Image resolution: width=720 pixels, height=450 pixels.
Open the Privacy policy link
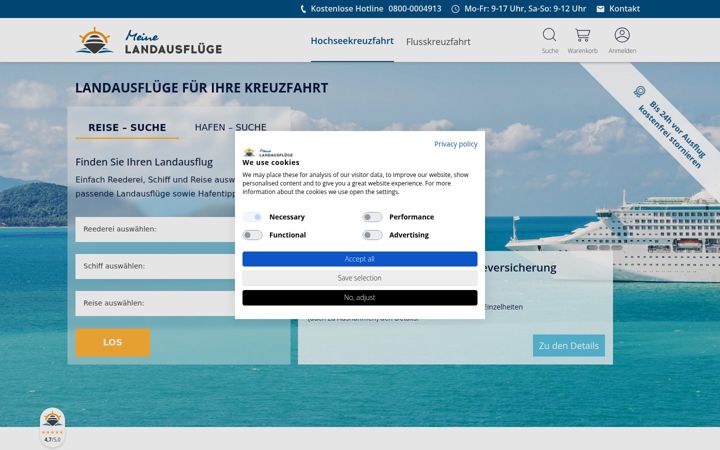coord(456,144)
